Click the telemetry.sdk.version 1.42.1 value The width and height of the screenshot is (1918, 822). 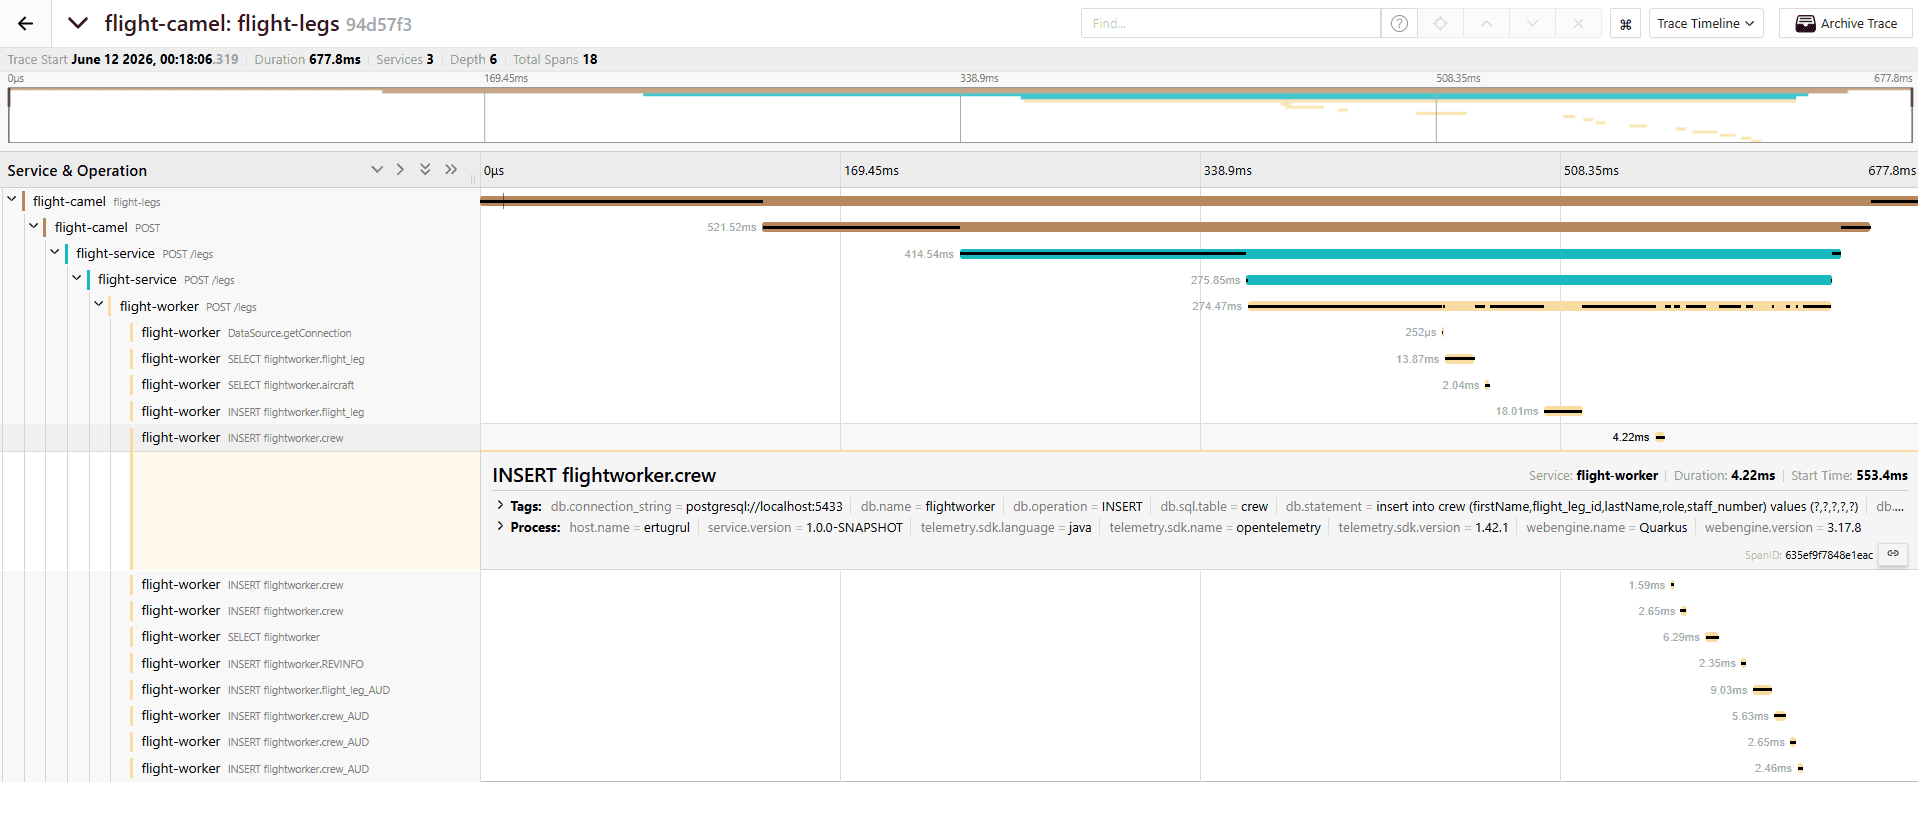1492,527
